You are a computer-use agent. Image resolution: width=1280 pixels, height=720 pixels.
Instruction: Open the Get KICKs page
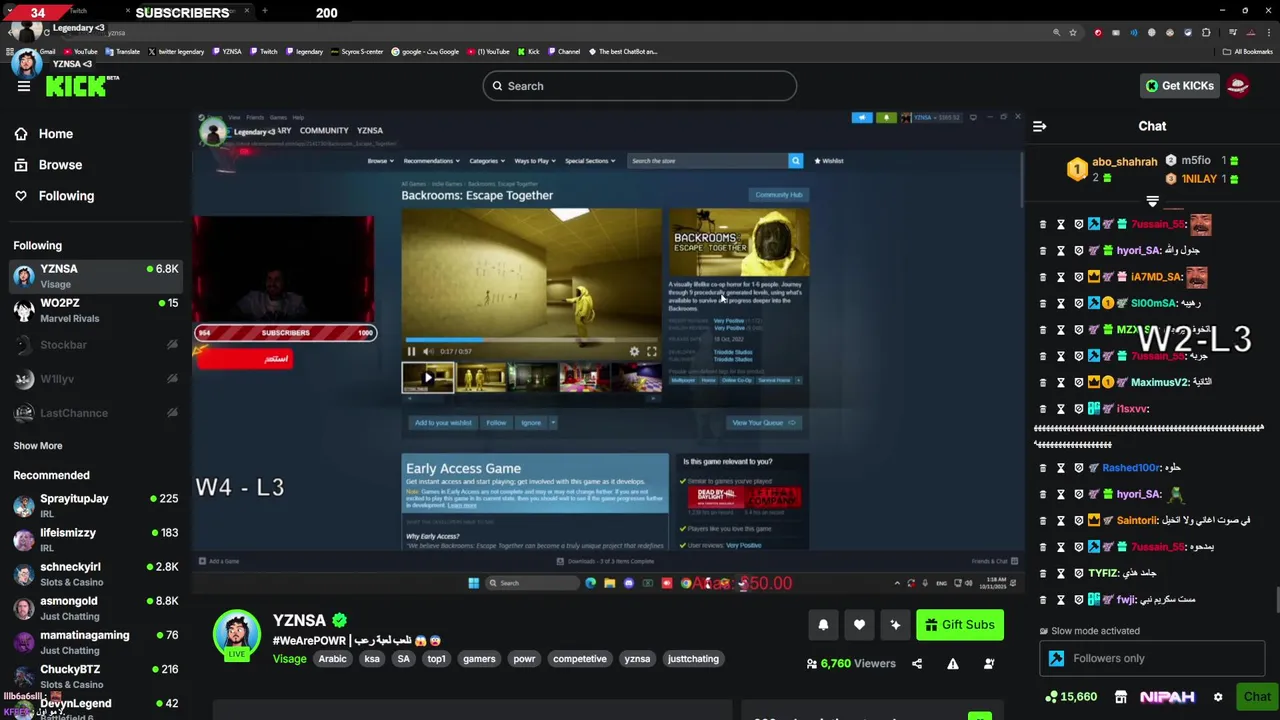pos(1179,86)
